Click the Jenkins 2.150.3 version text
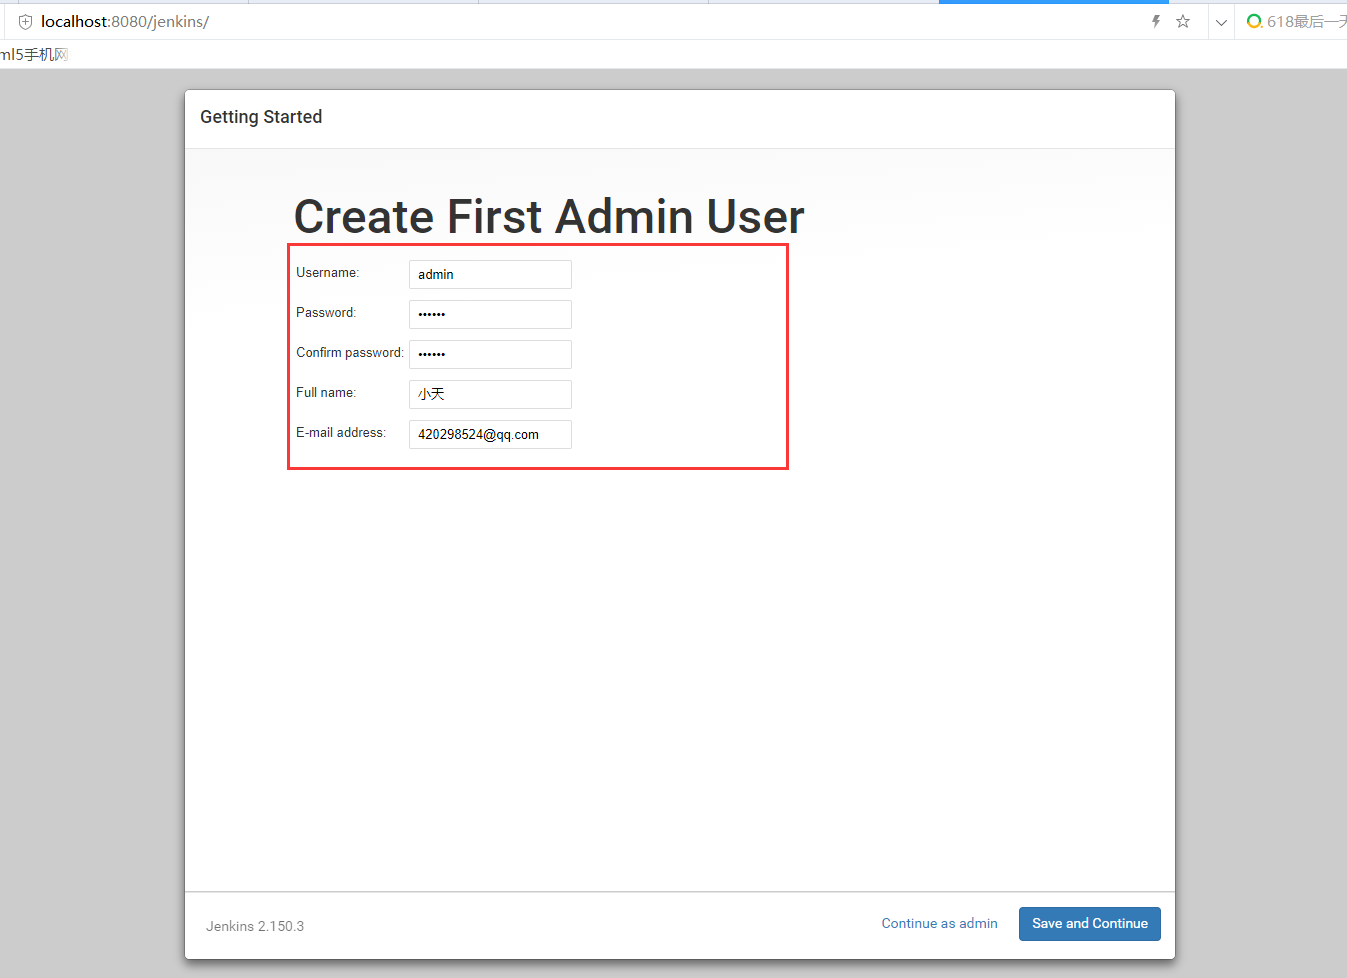This screenshot has height=978, width=1347. [255, 926]
